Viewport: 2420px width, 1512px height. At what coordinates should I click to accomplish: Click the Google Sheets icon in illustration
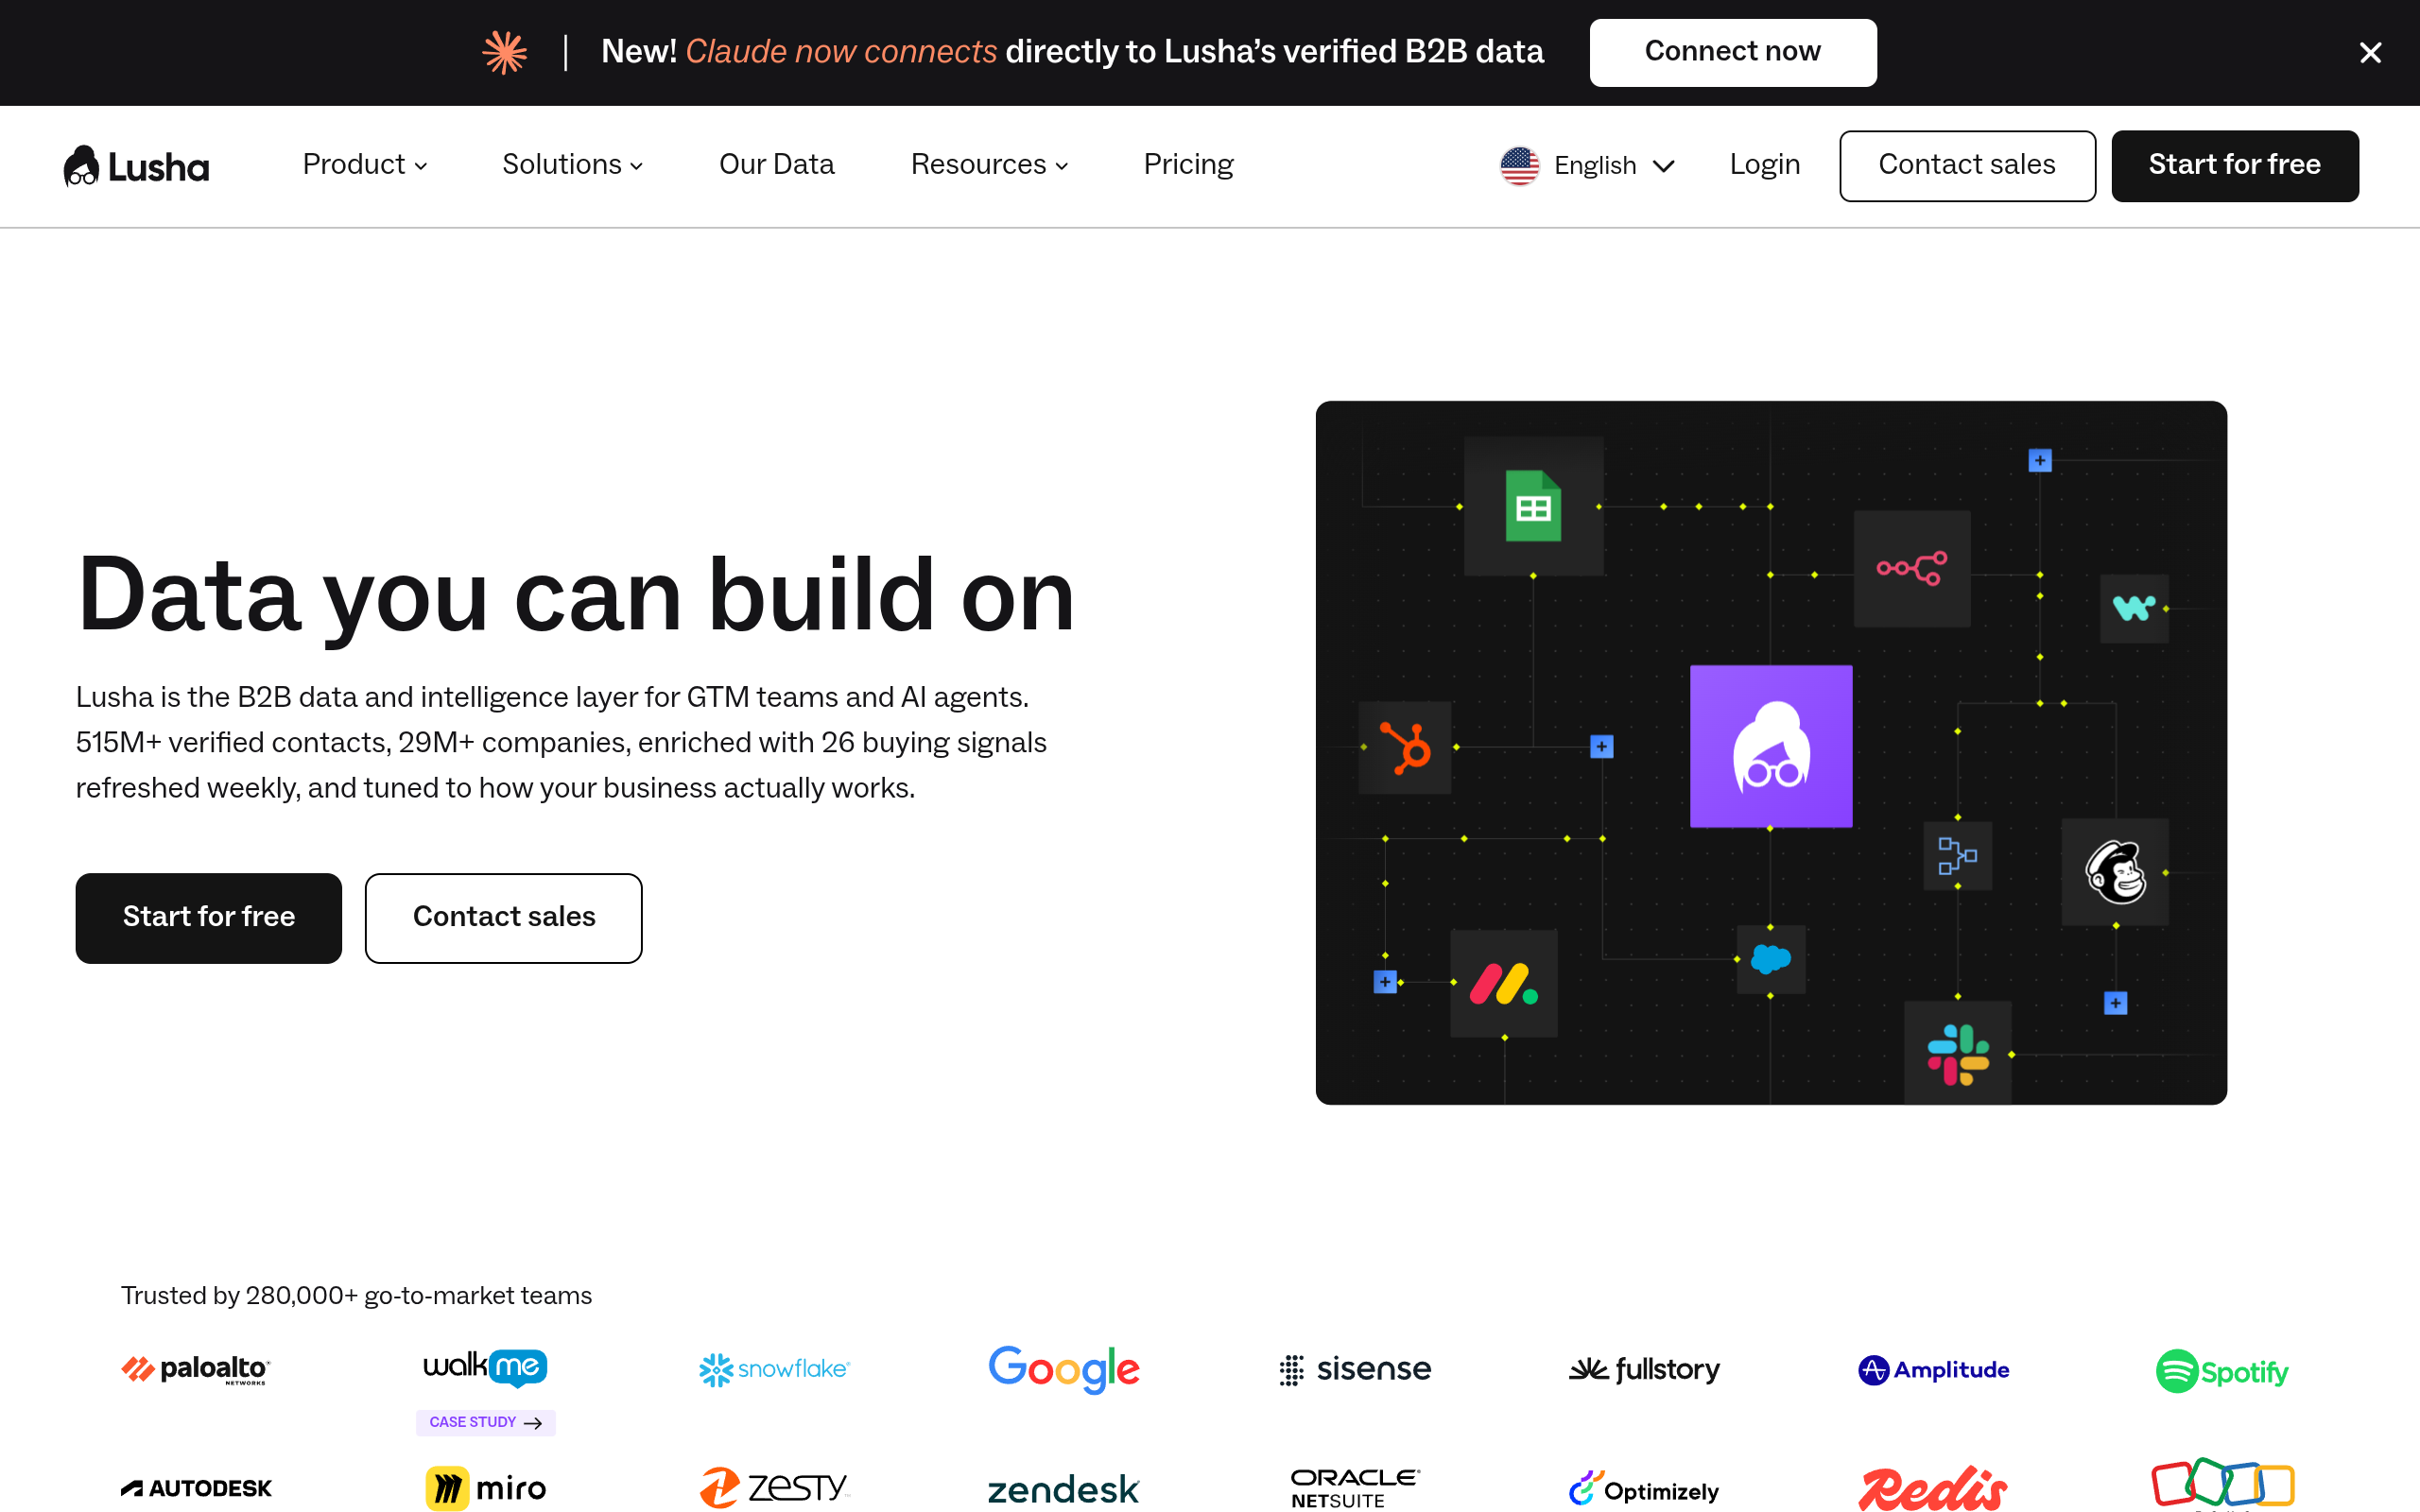pyautogui.click(x=1533, y=506)
